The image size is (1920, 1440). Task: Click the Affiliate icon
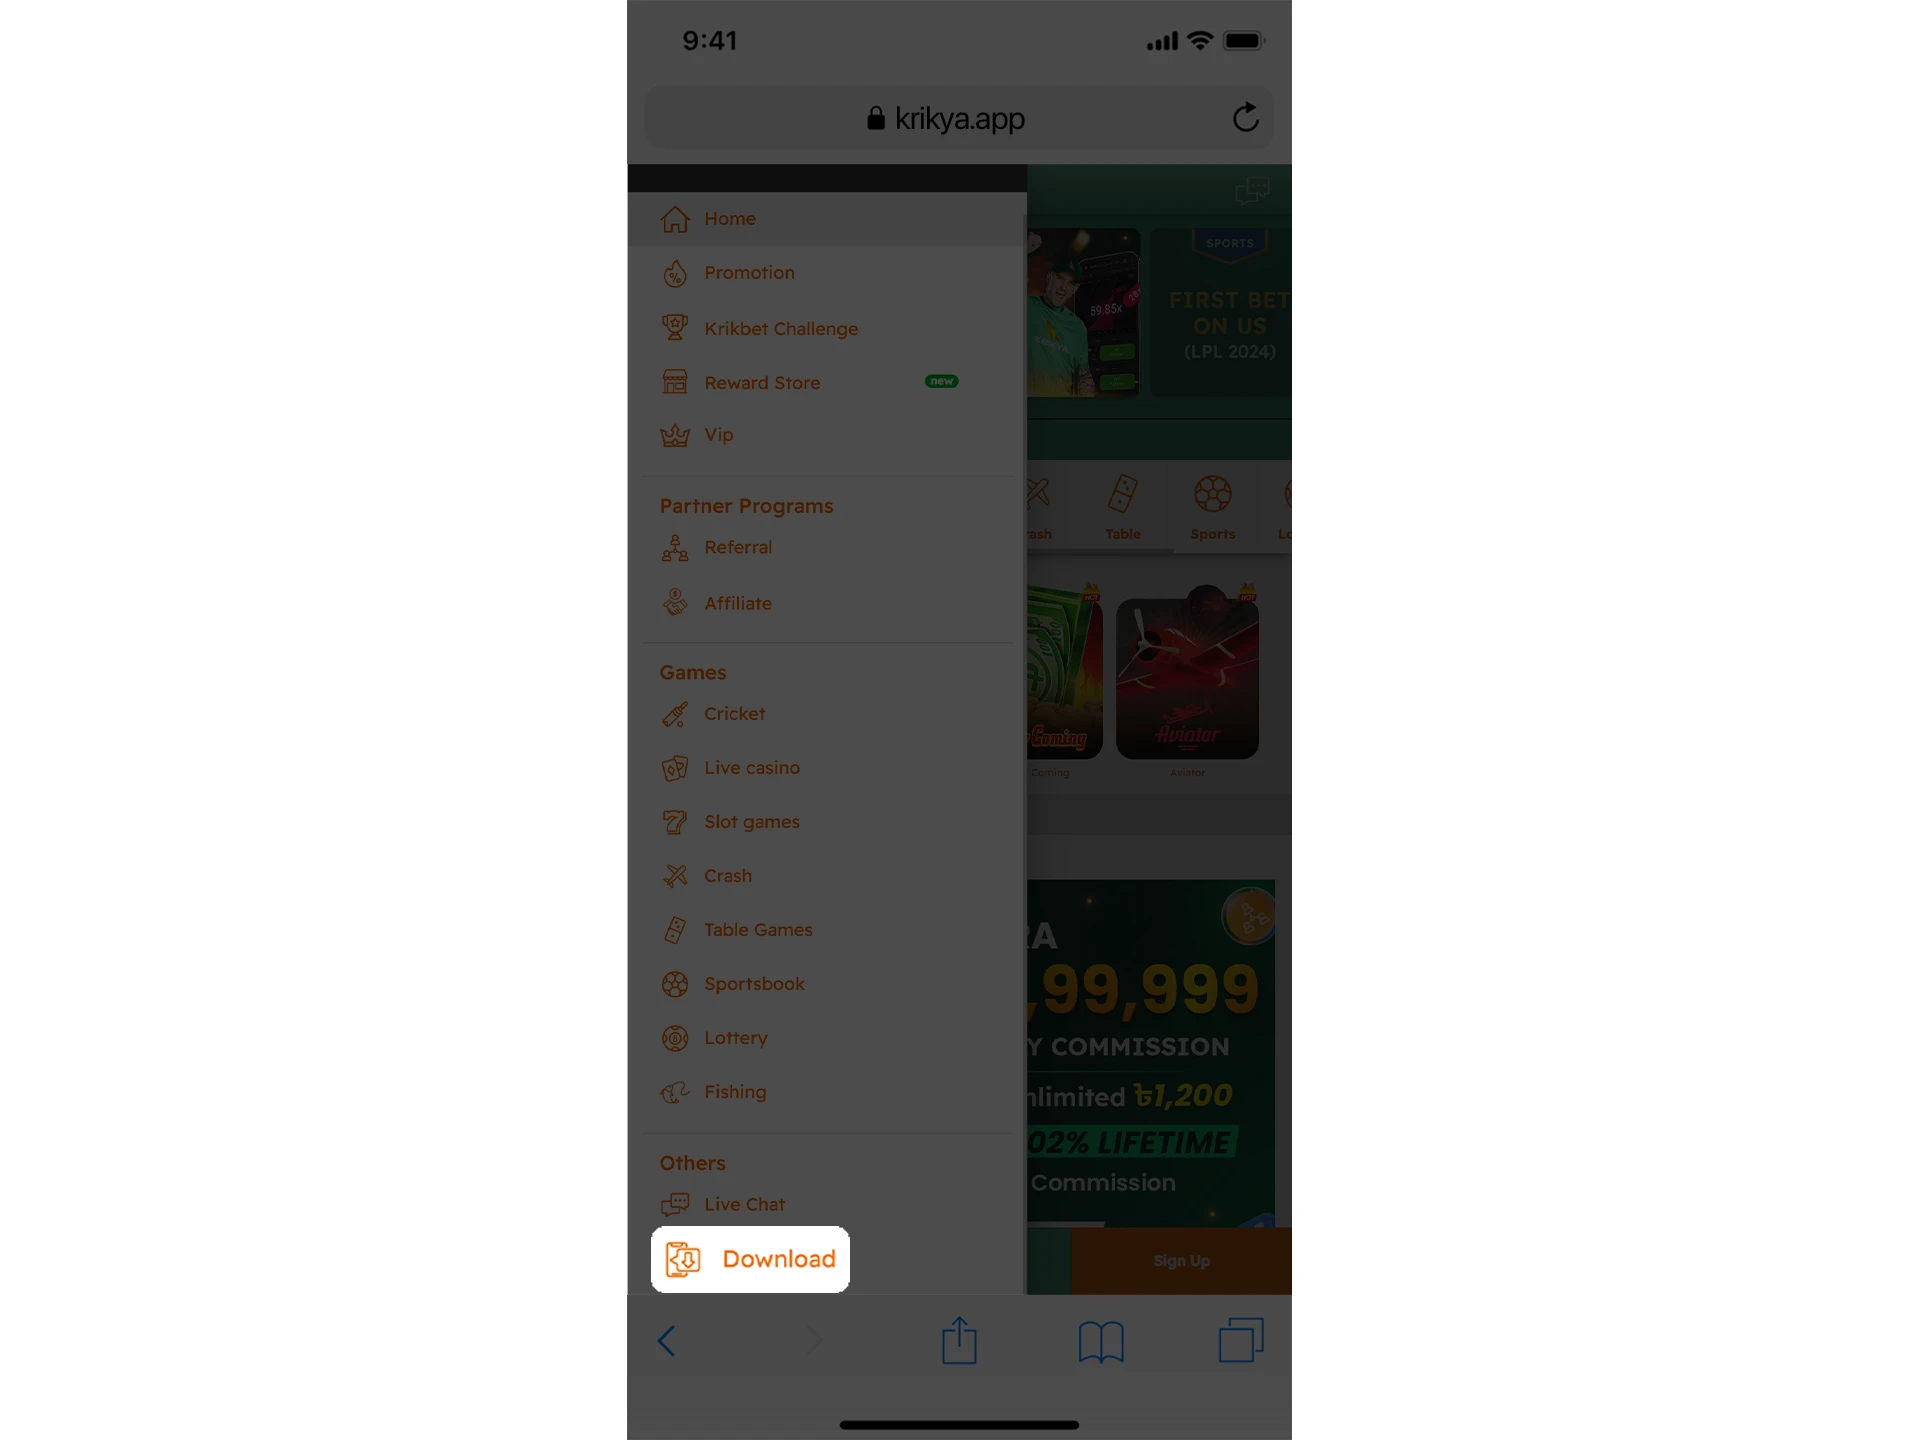674,601
